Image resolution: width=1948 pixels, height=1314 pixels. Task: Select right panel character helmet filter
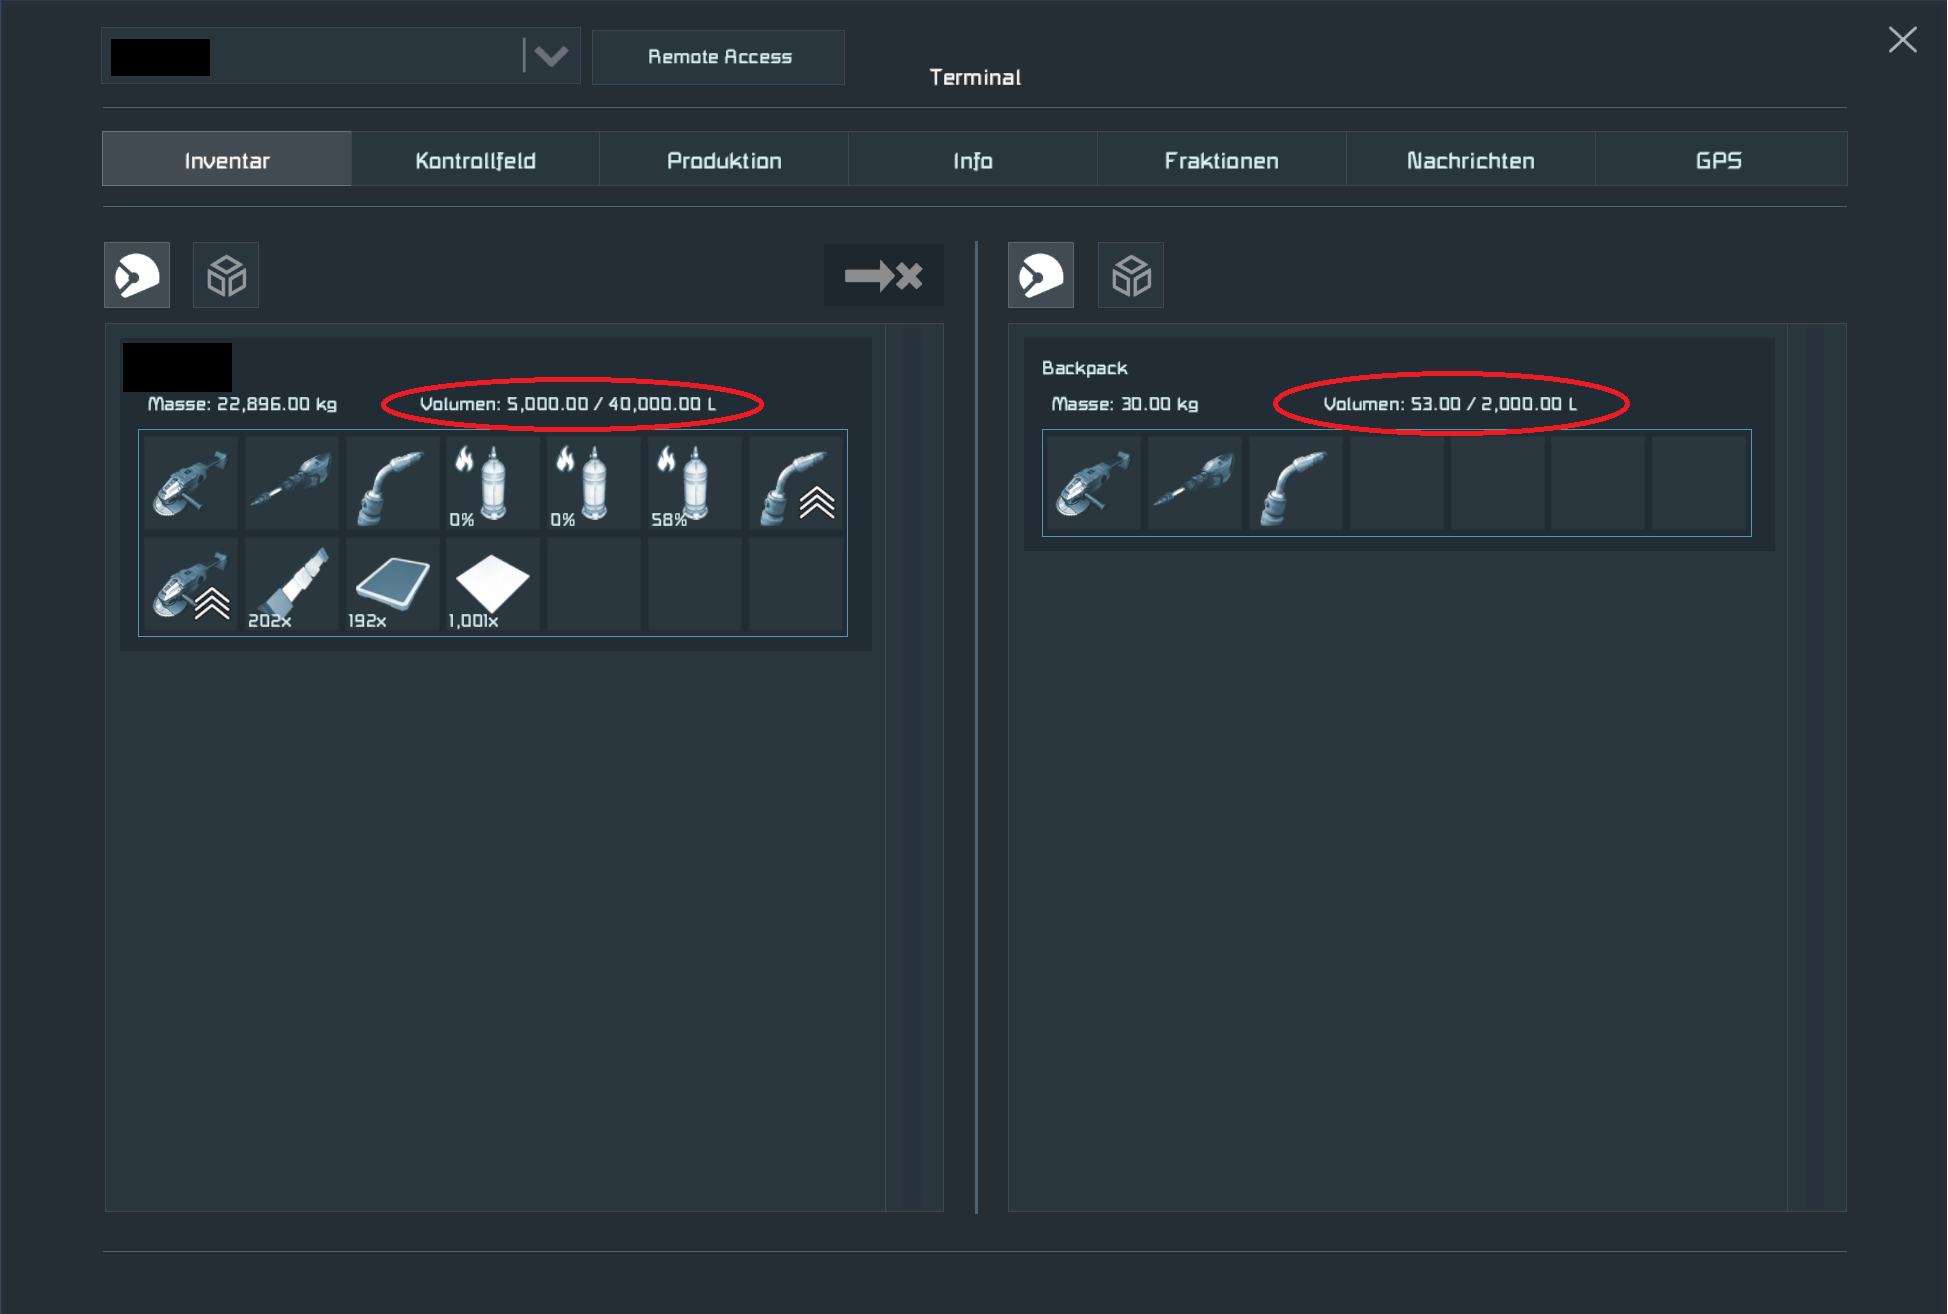coord(1041,275)
